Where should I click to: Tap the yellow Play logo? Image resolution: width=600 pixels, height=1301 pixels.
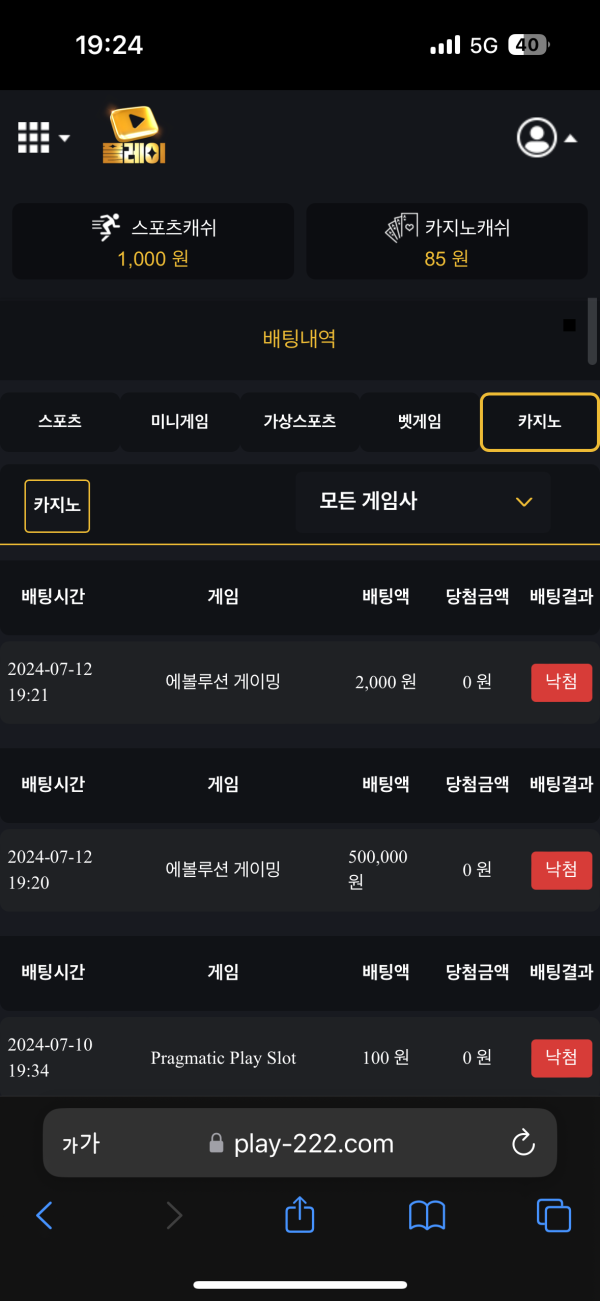(x=134, y=136)
